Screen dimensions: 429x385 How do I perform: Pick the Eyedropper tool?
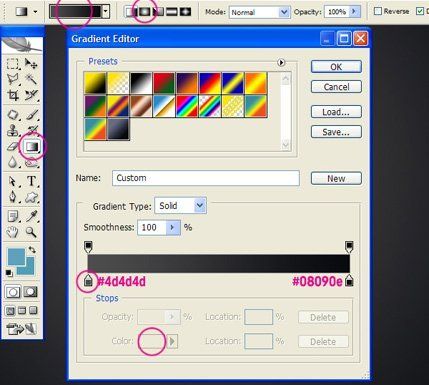31,217
